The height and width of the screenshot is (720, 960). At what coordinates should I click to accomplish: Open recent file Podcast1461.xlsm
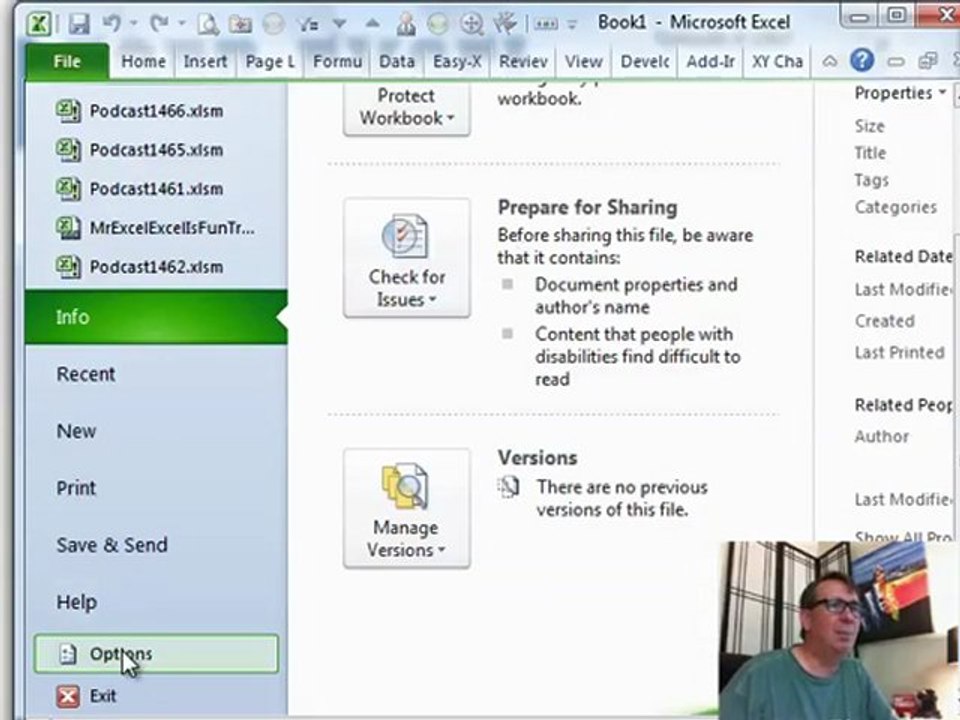click(x=156, y=189)
